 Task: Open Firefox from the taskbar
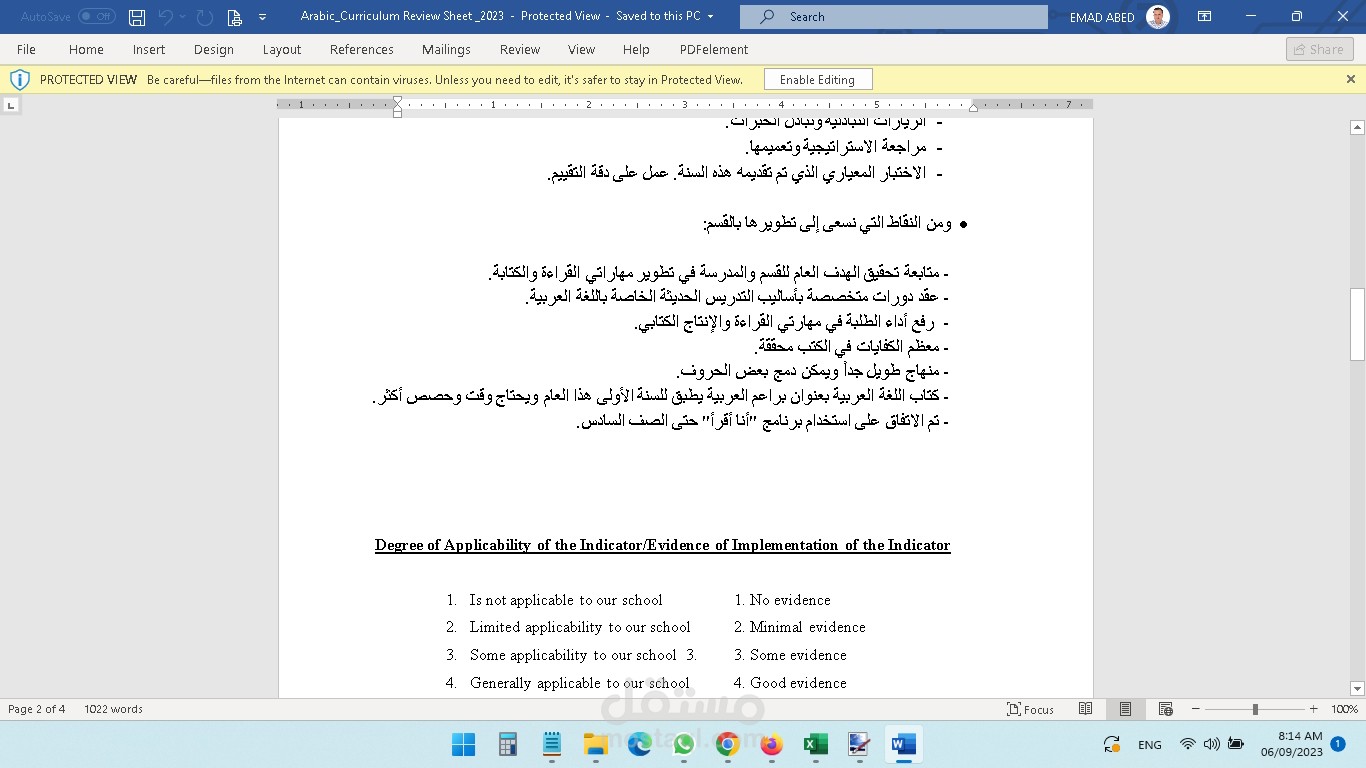(x=771, y=744)
